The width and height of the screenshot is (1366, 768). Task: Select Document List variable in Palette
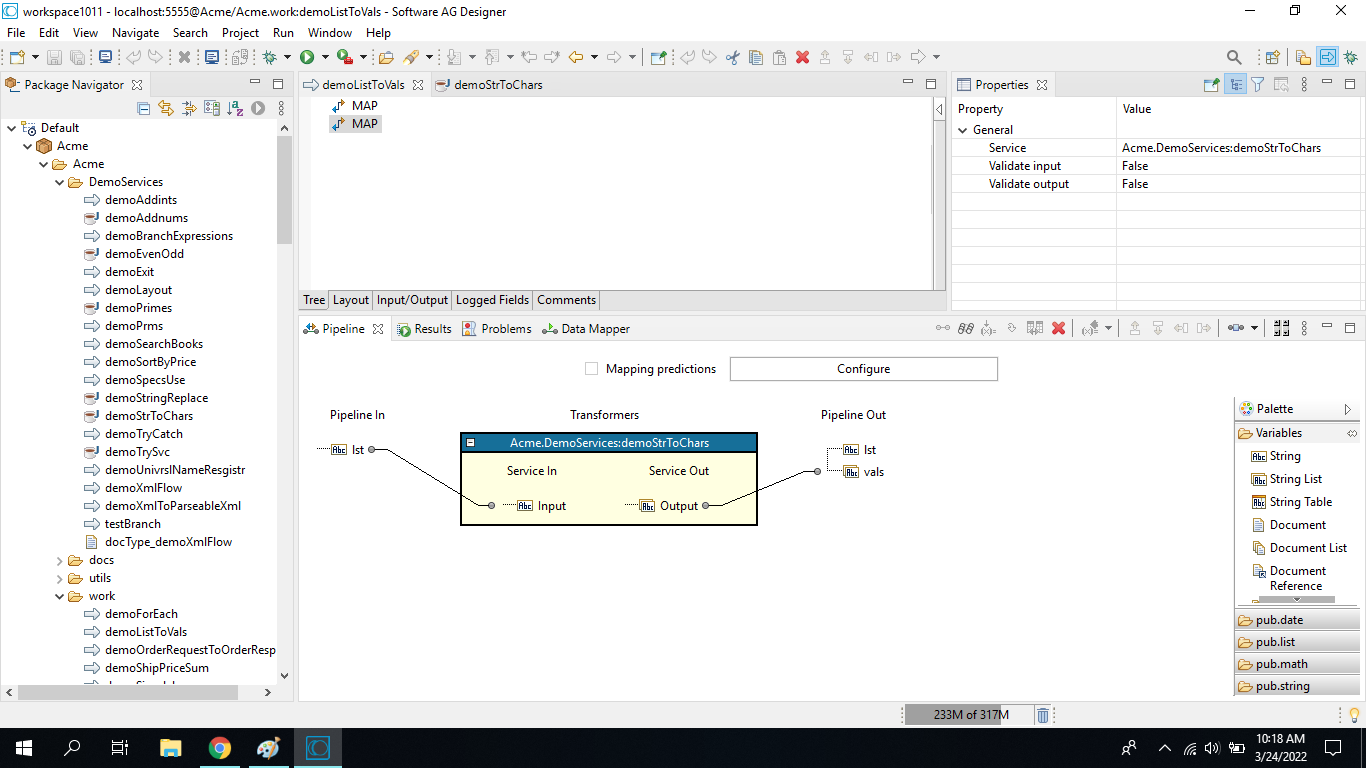(x=1300, y=548)
